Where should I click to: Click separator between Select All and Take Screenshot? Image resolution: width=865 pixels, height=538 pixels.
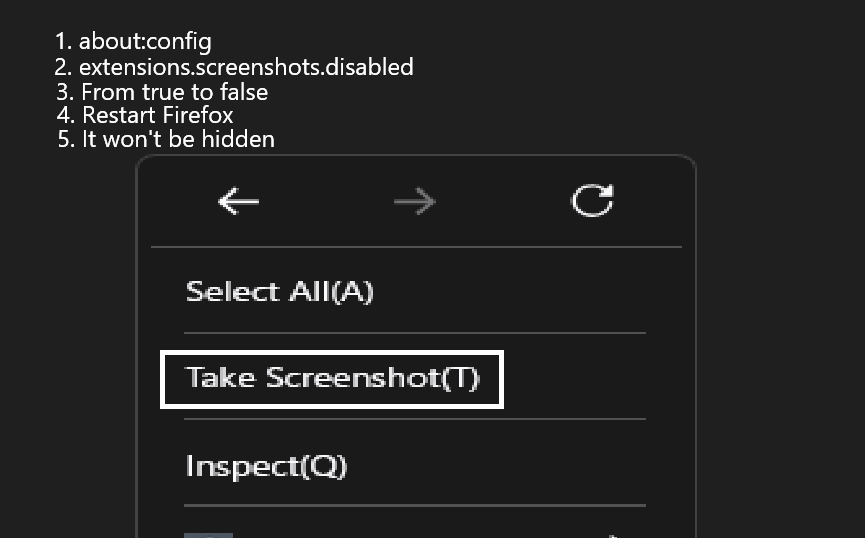[x=415, y=333]
